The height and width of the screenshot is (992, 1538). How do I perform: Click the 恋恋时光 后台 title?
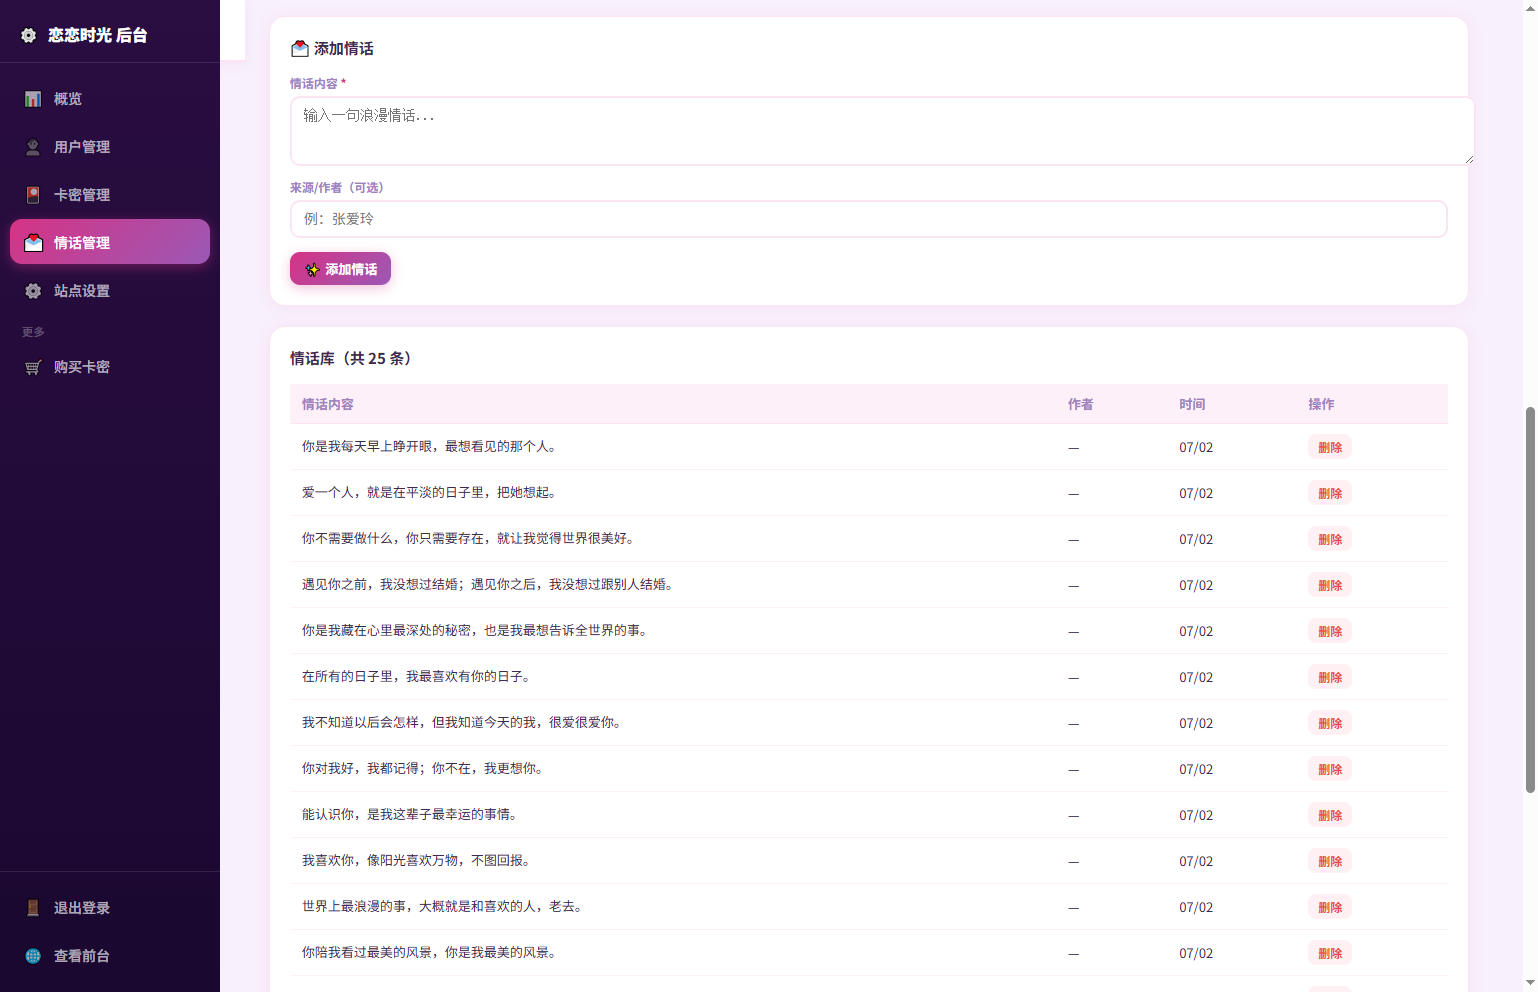[x=98, y=35]
